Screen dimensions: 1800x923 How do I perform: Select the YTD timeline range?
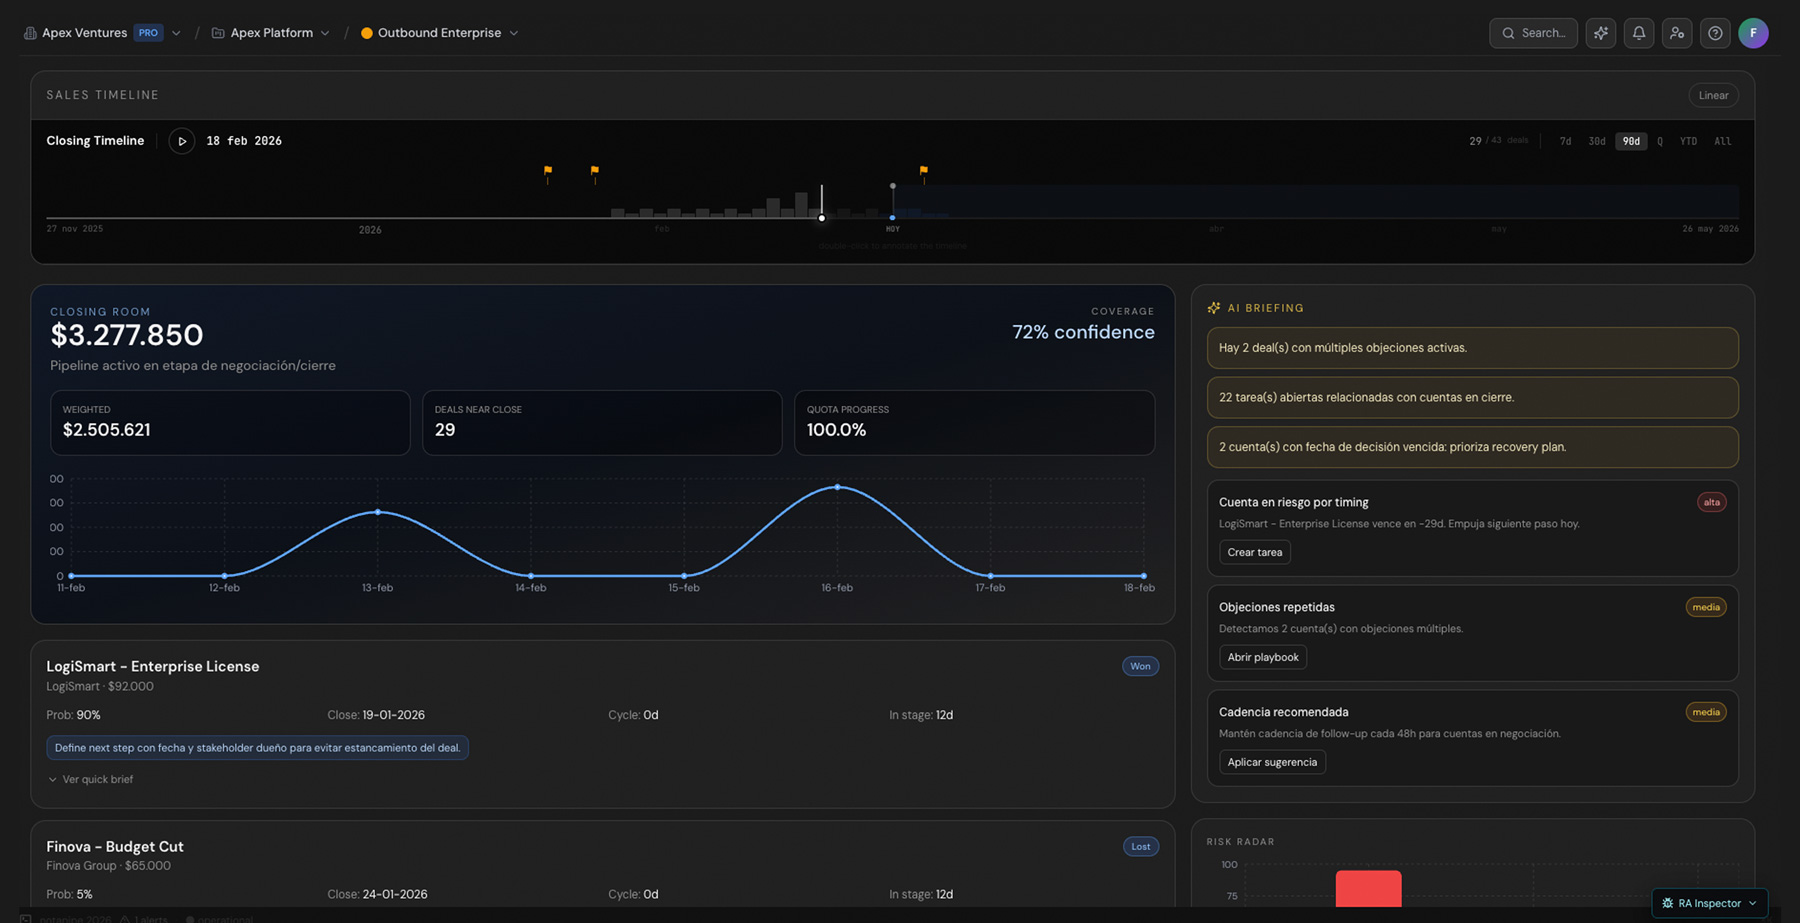coord(1688,141)
